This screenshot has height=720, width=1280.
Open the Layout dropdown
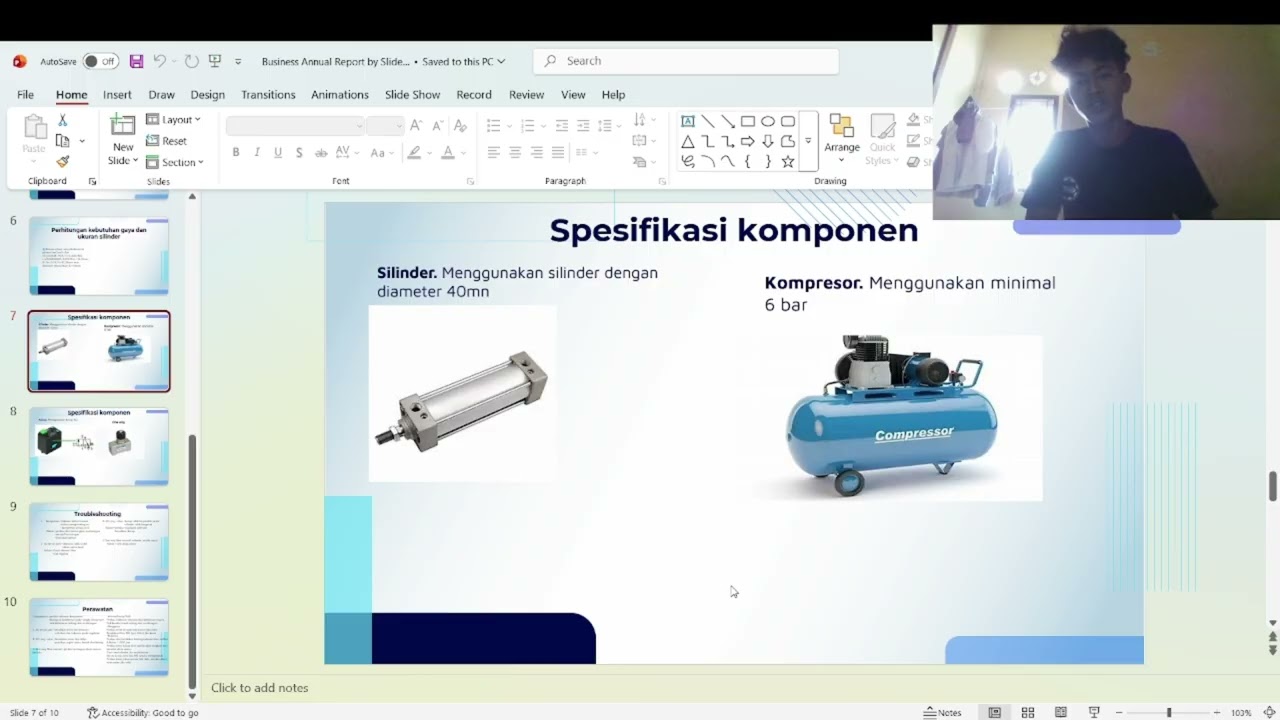tap(174, 119)
